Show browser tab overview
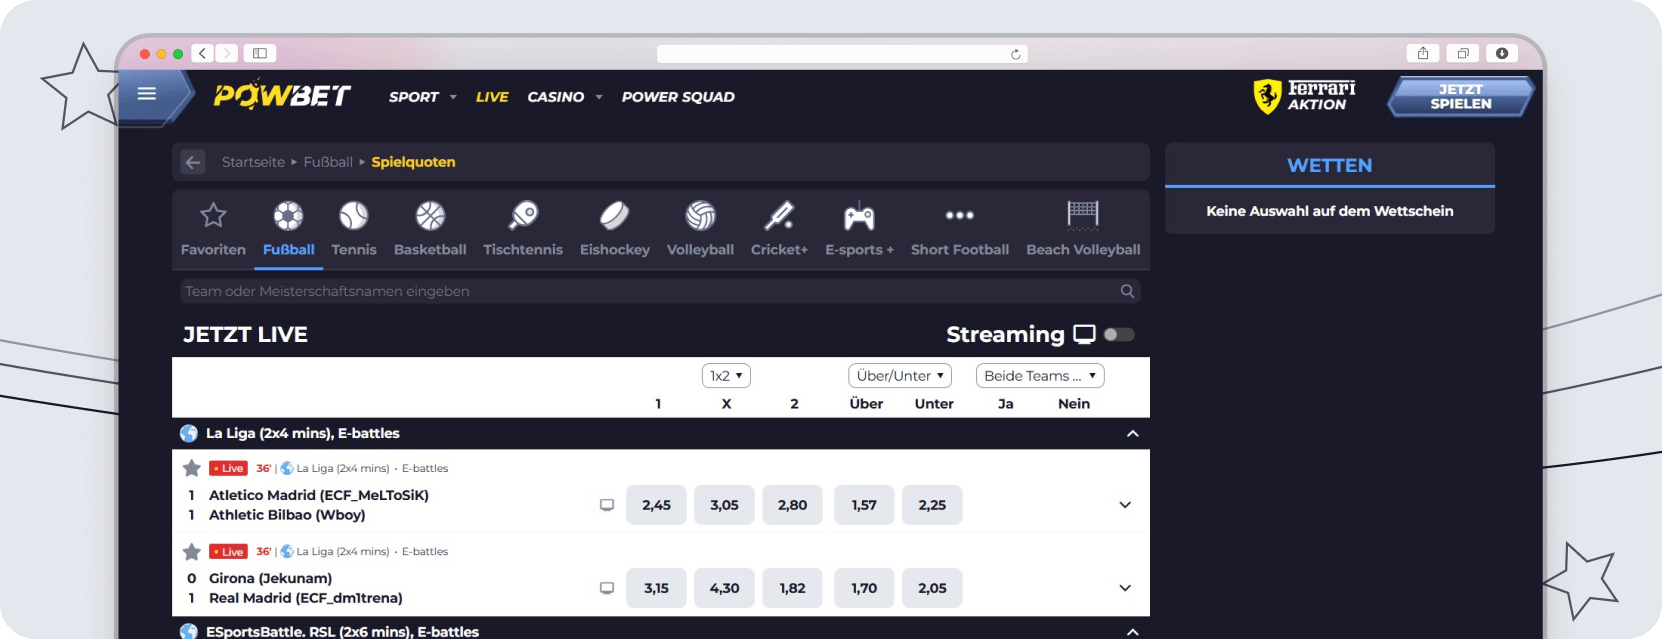The image size is (1662, 639). [x=1463, y=53]
